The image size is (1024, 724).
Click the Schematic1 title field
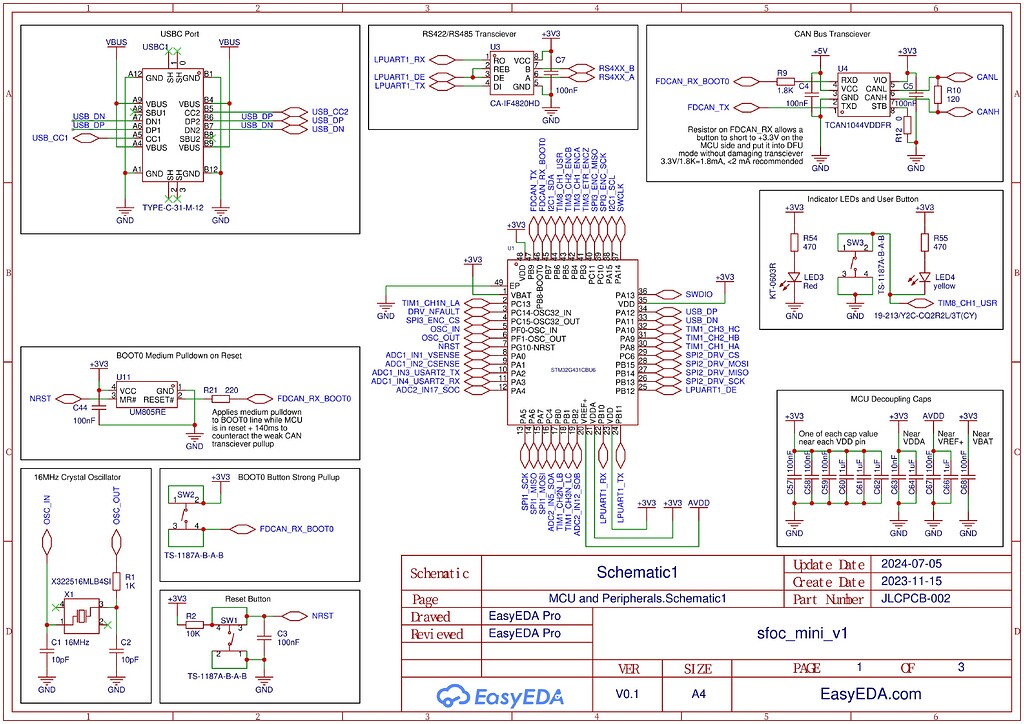click(637, 573)
